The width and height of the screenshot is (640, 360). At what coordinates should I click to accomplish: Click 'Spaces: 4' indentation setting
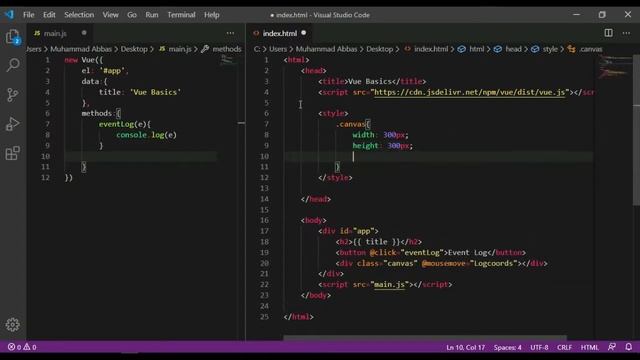507,347
